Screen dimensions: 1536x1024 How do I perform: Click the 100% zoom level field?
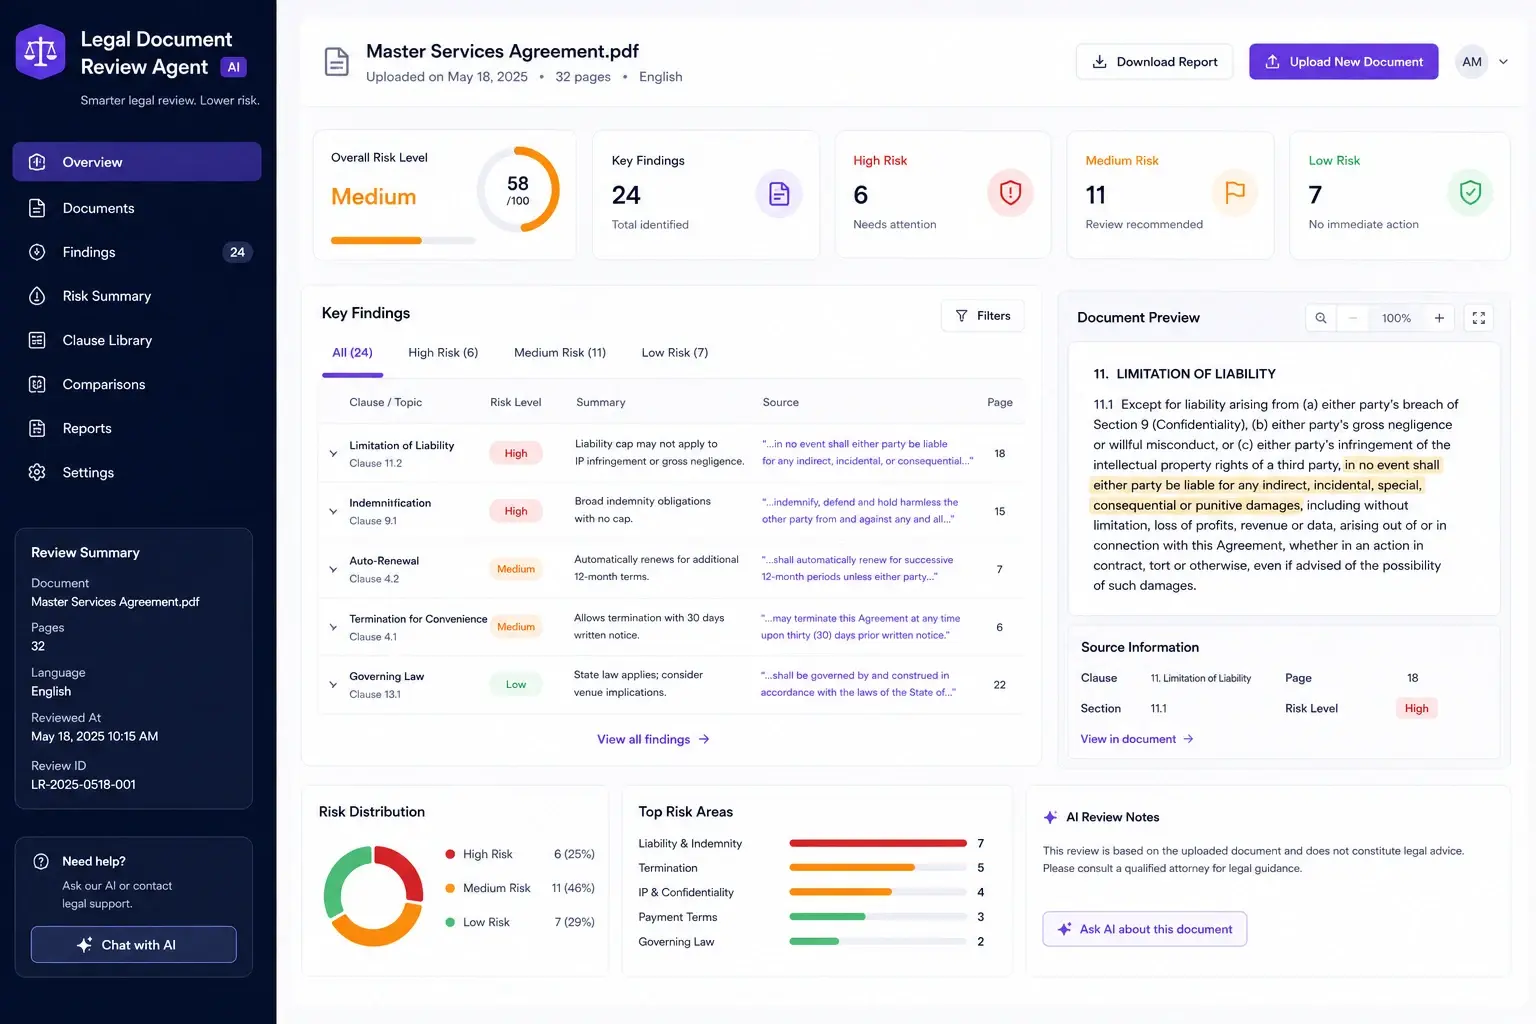click(x=1396, y=318)
